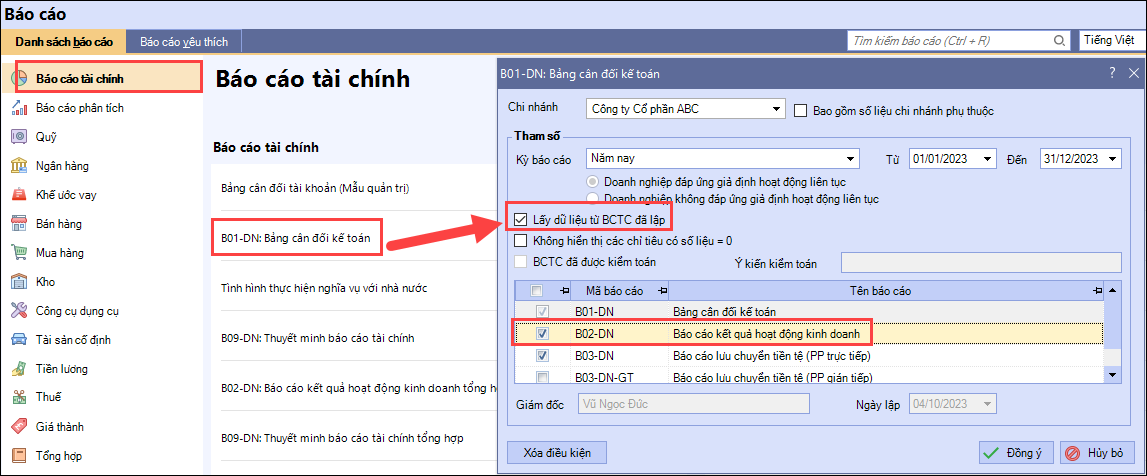Viewport: 1147px width, 476px height.
Task: Select the Bán hàng sales icon
Action: tap(18, 224)
